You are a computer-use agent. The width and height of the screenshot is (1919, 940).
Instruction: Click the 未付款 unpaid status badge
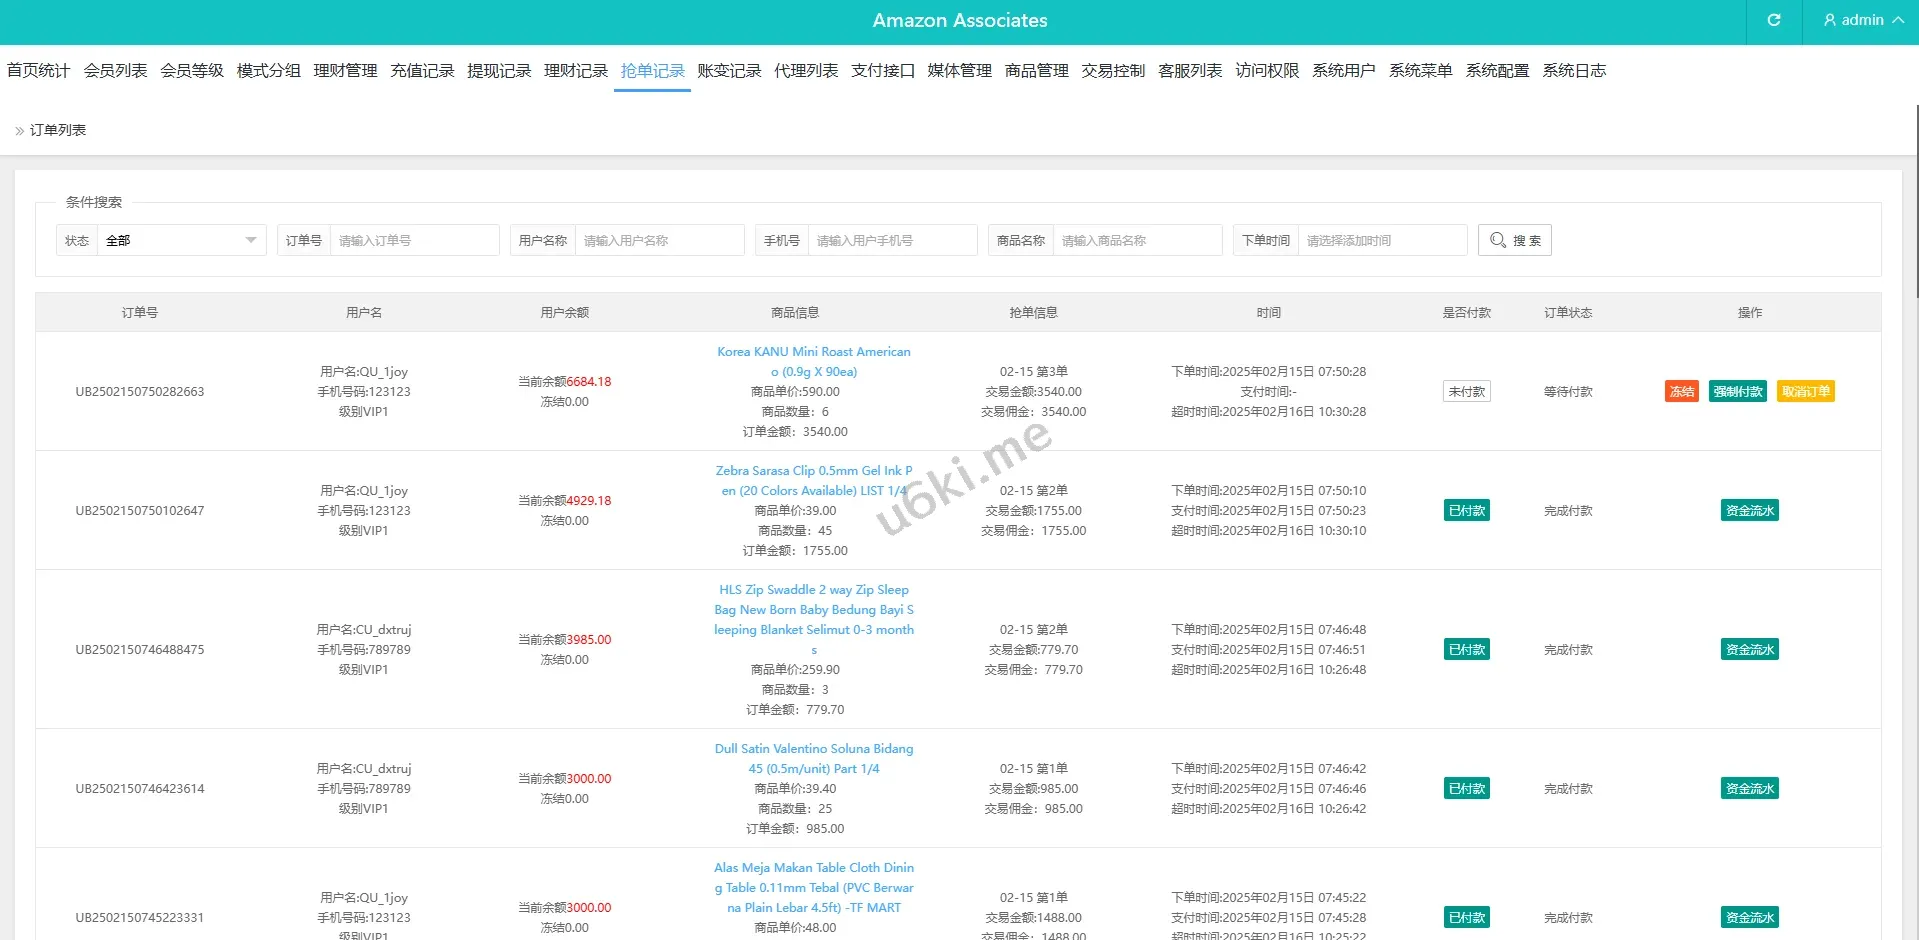1466,392
